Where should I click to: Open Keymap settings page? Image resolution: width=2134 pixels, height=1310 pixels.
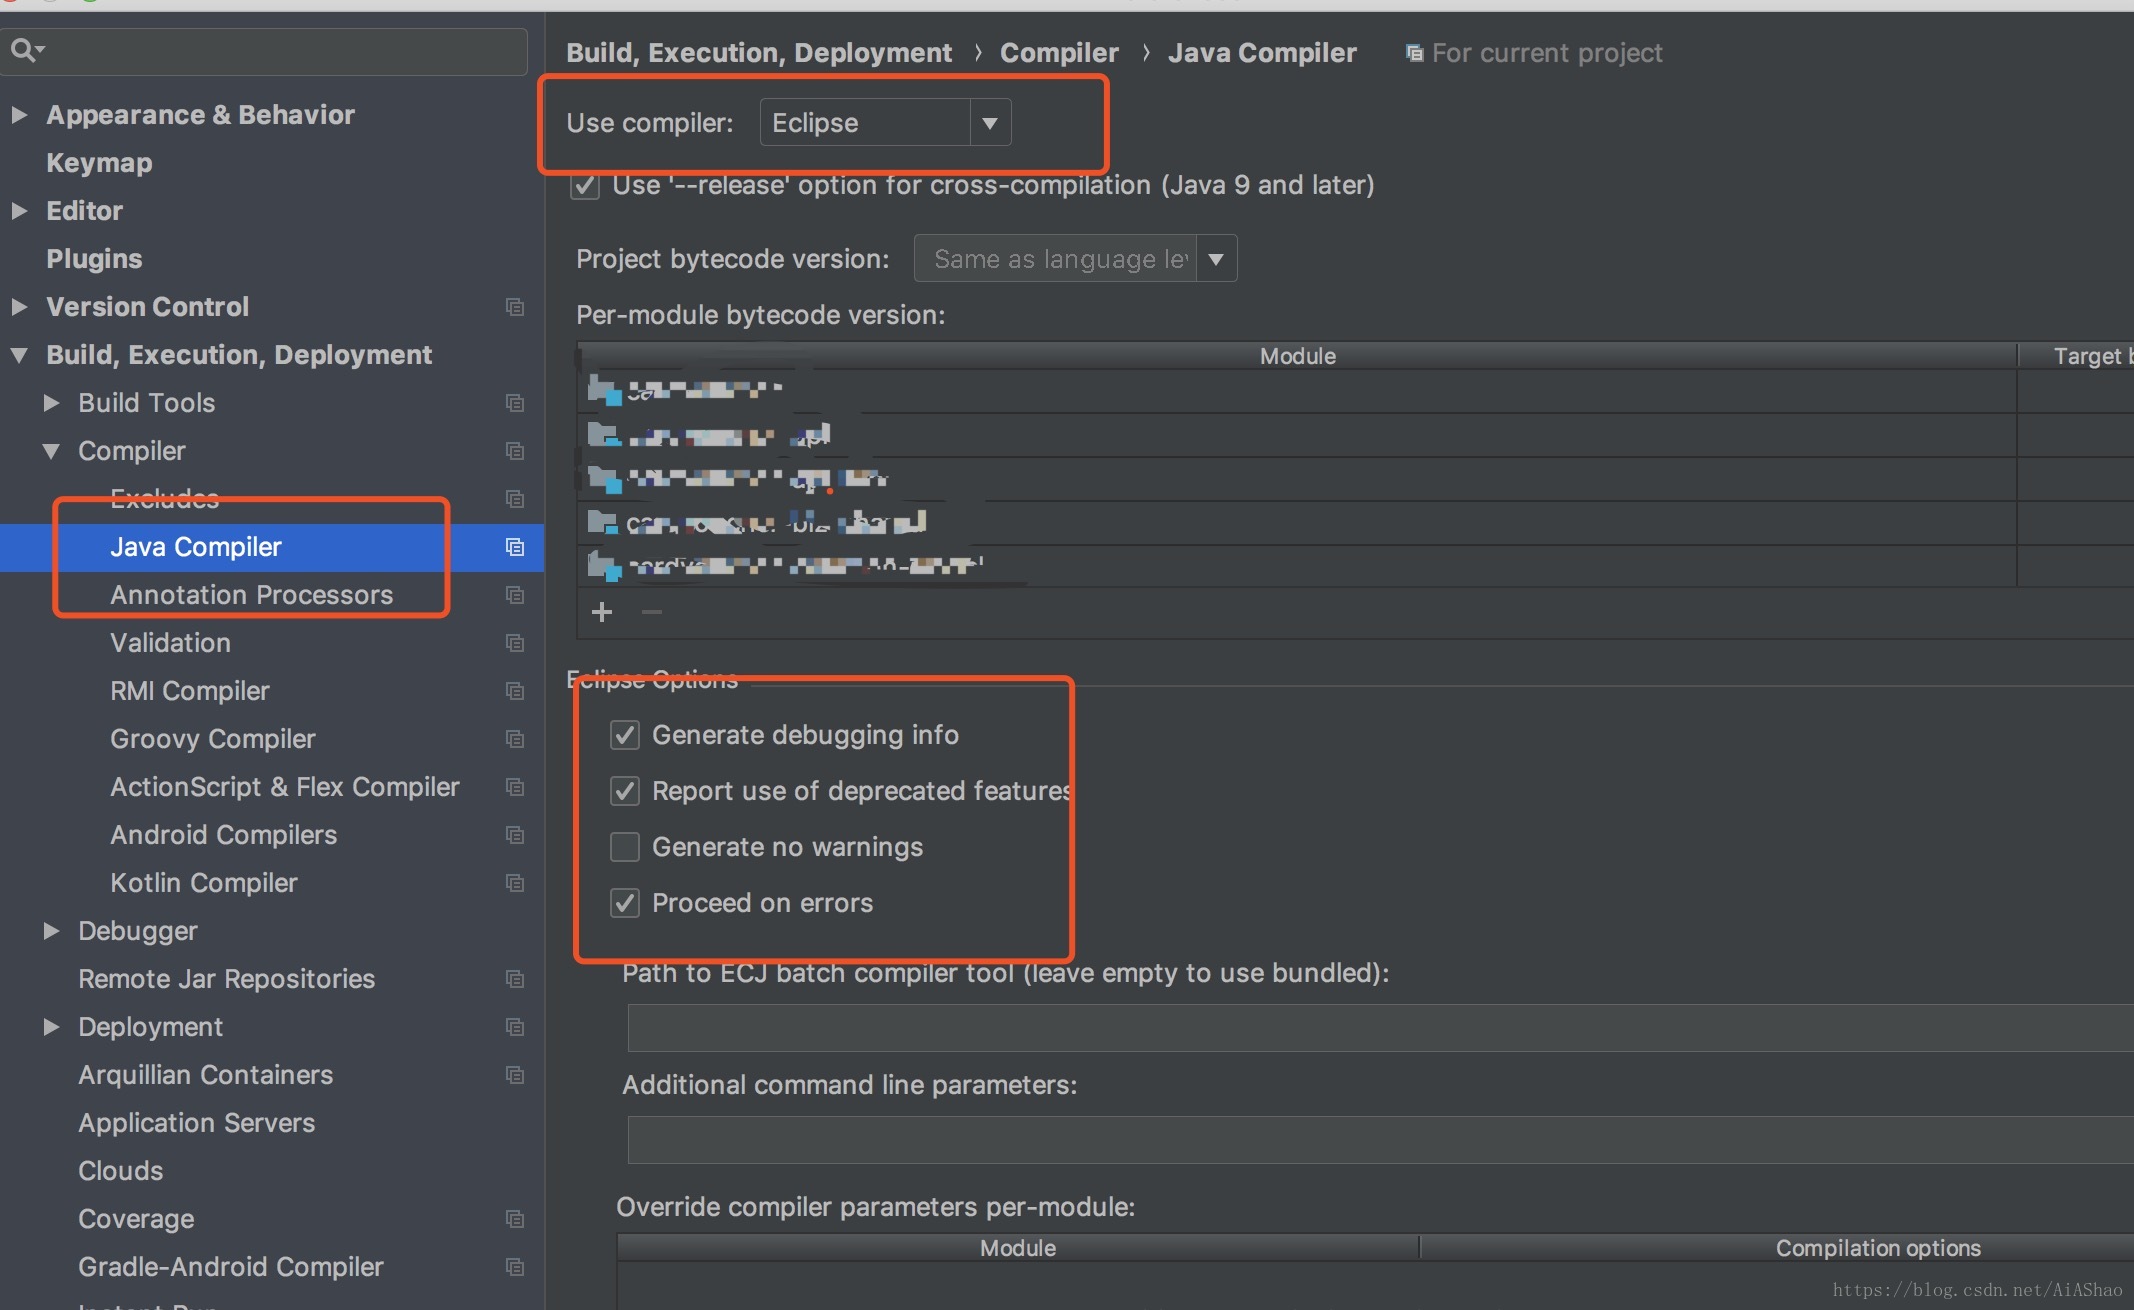(x=99, y=163)
